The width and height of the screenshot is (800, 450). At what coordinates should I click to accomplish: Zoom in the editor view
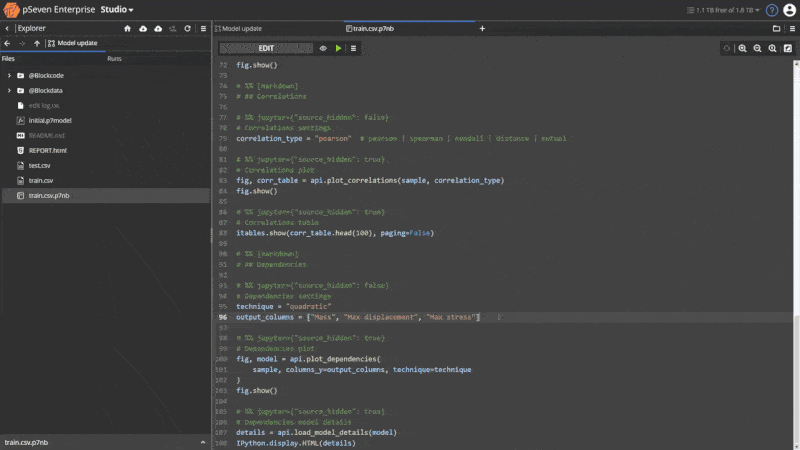742,48
